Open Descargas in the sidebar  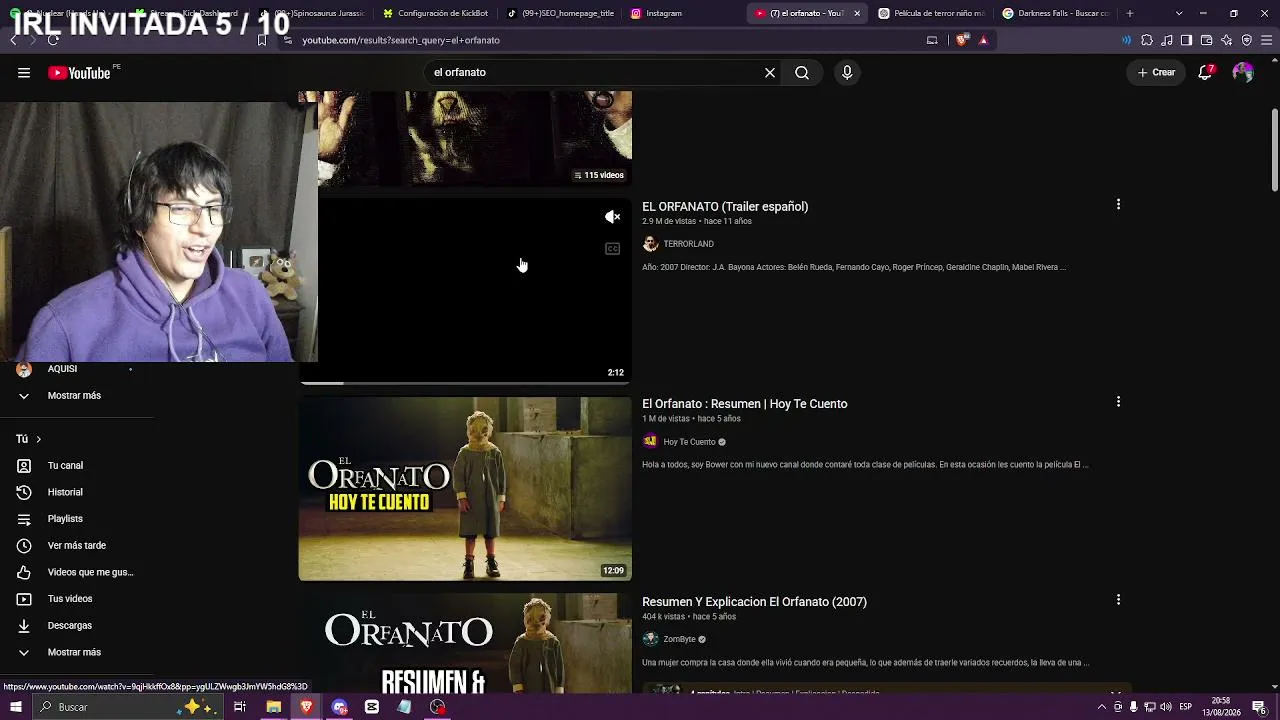point(69,626)
